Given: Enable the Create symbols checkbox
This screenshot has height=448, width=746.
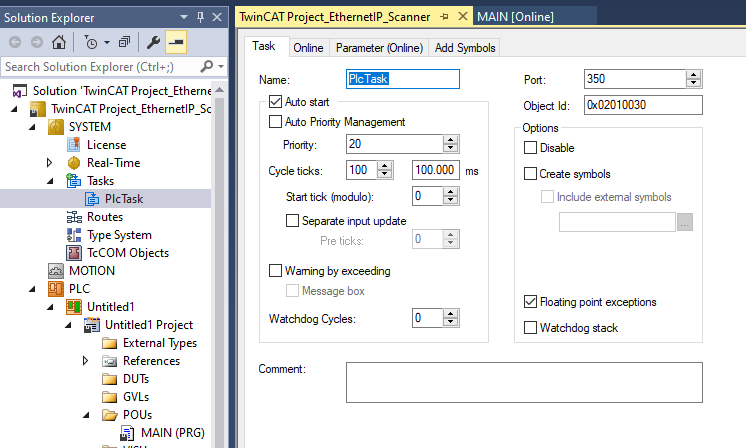Looking at the screenshot, I should 530,174.
